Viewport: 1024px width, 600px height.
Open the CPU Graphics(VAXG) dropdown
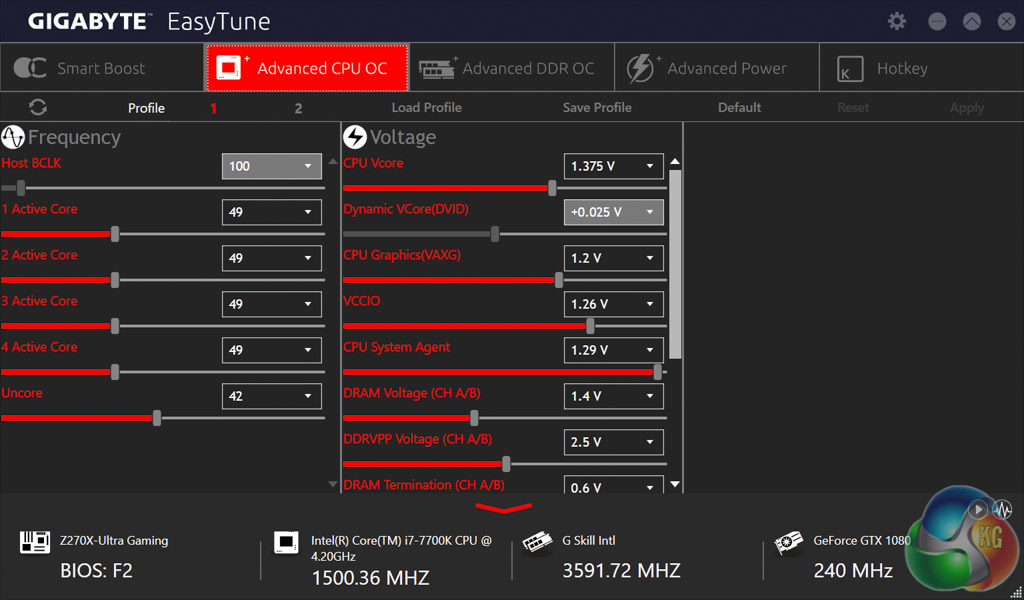click(614, 258)
